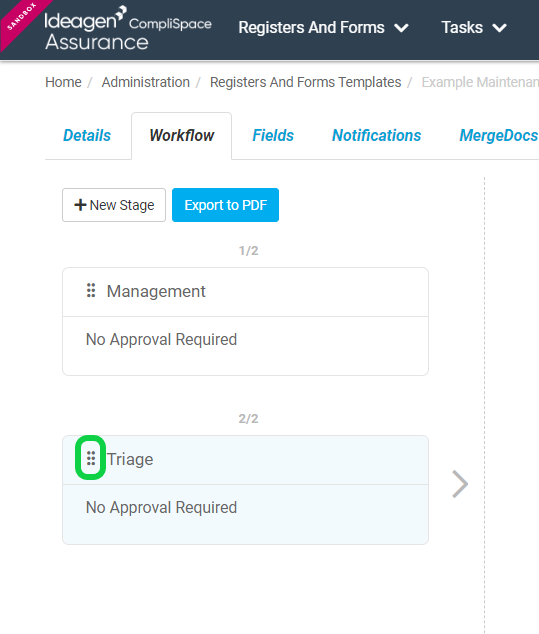Open the MergeDocs tab

click(499, 135)
